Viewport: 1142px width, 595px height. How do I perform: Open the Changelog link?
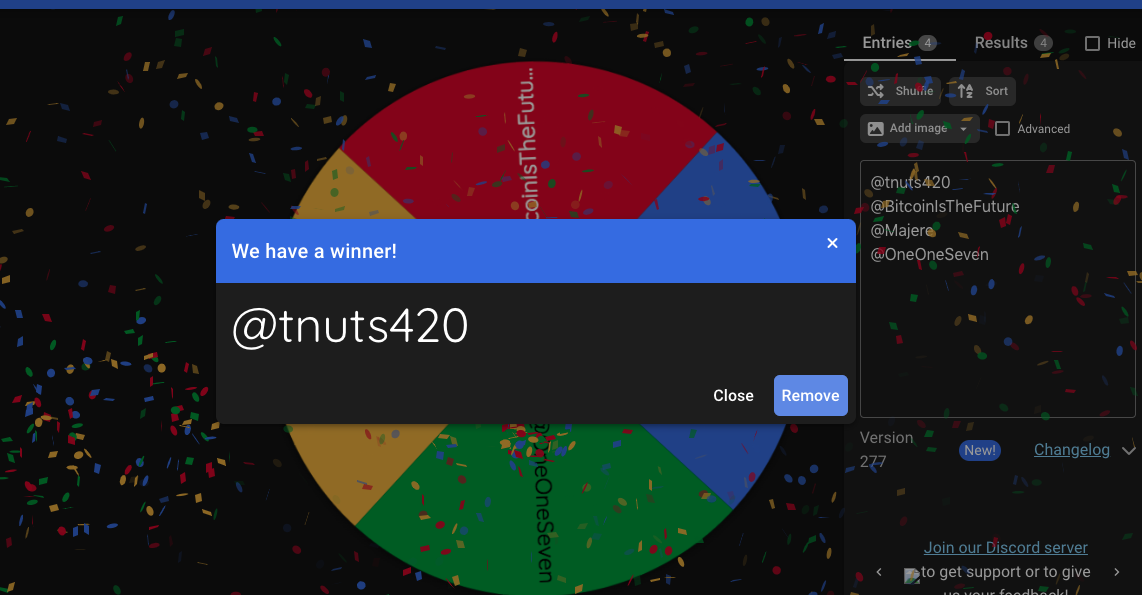click(x=1071, y=450)
